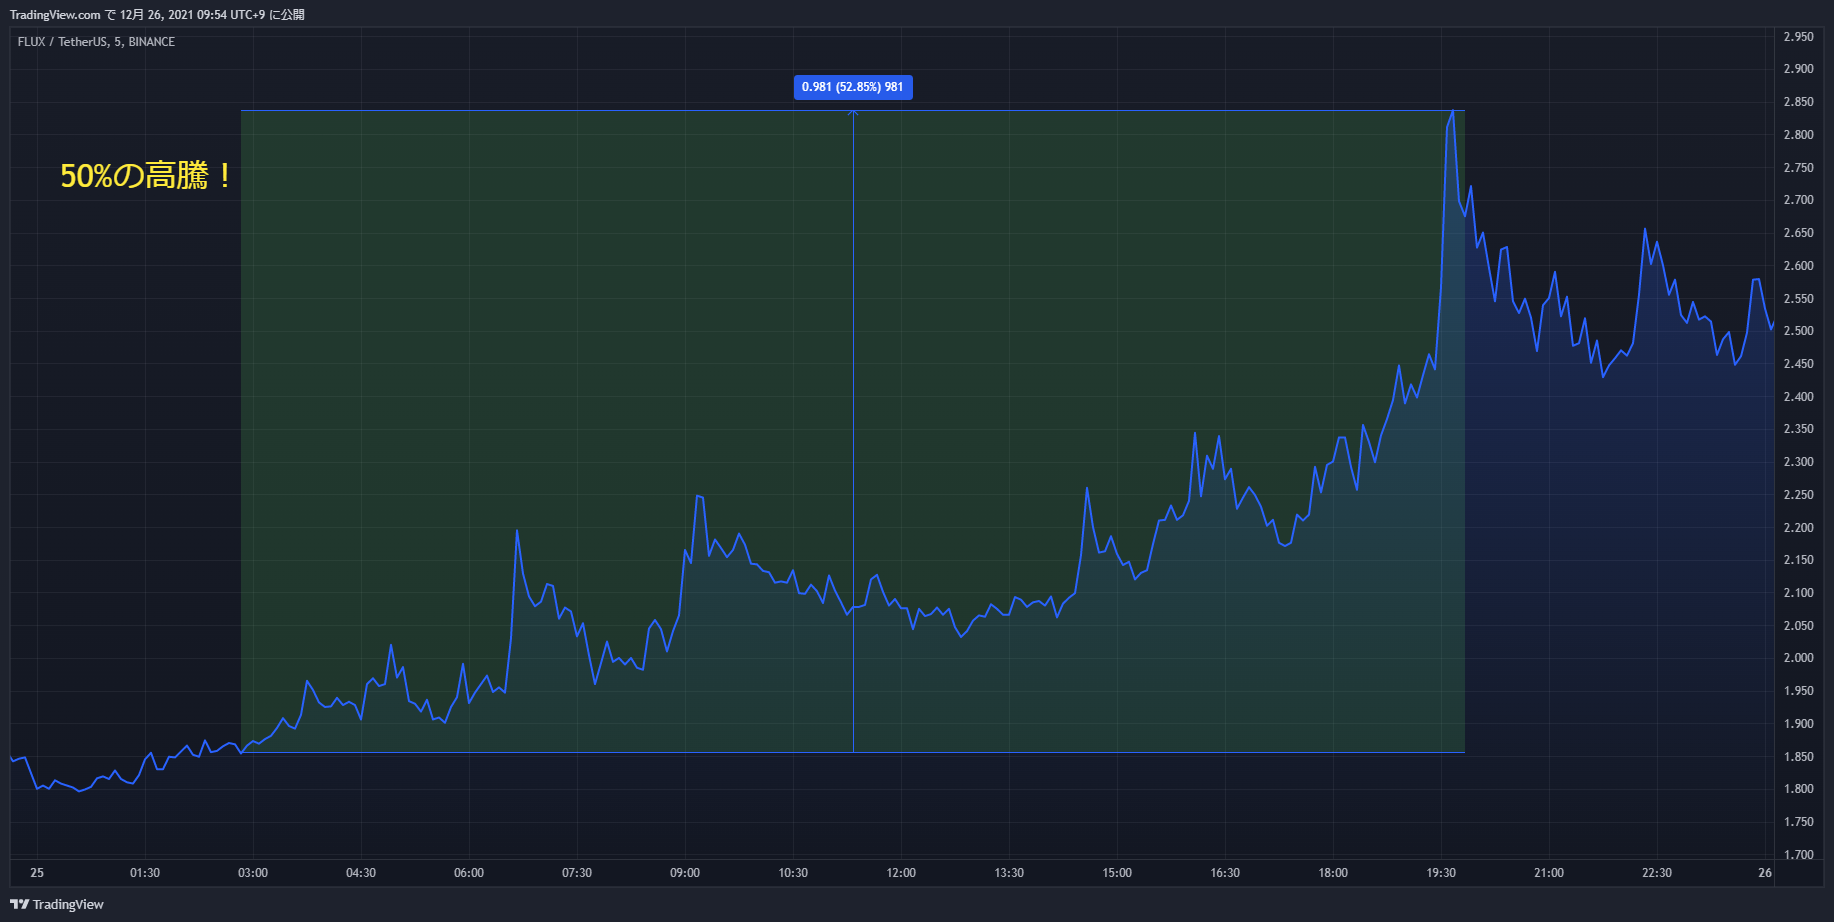
Task: Click the 15:00 time axis label
Action: pyautogui.click(x=1117, y=873)
